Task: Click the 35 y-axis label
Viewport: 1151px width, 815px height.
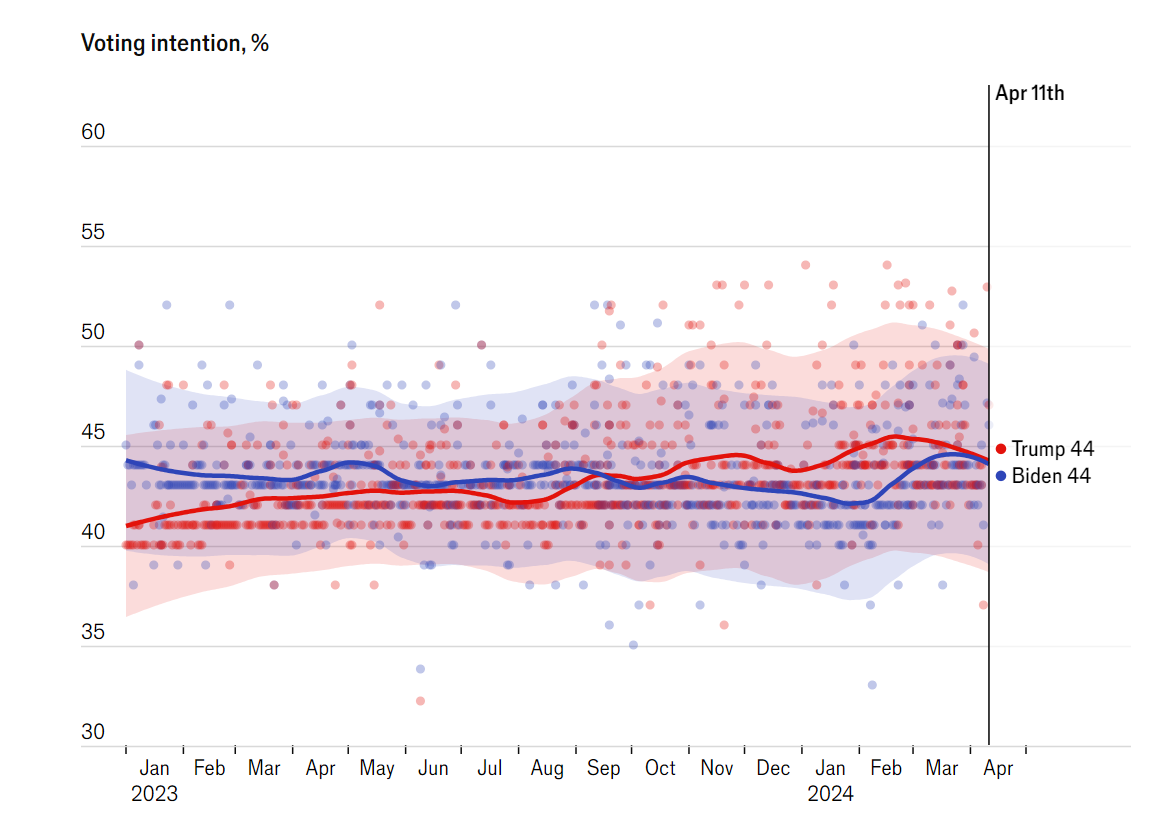Action: pos(93,632)
